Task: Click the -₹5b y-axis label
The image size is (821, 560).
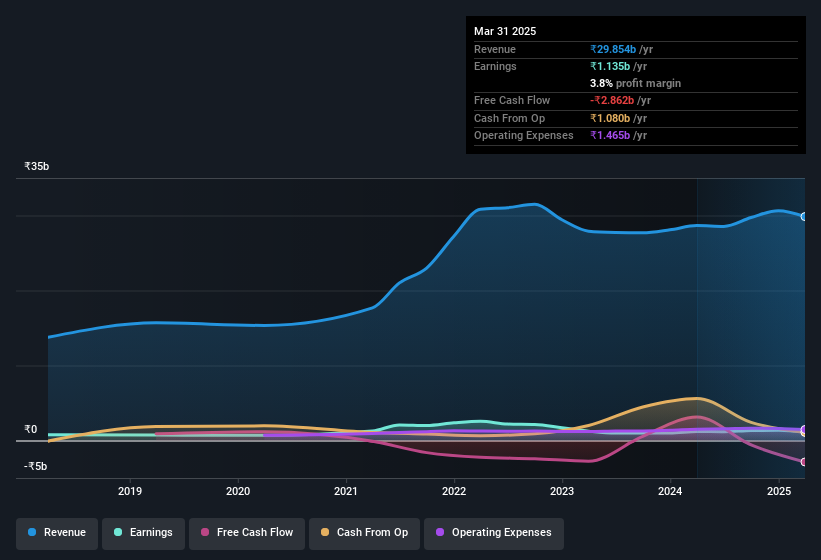Action: (36, 466)
